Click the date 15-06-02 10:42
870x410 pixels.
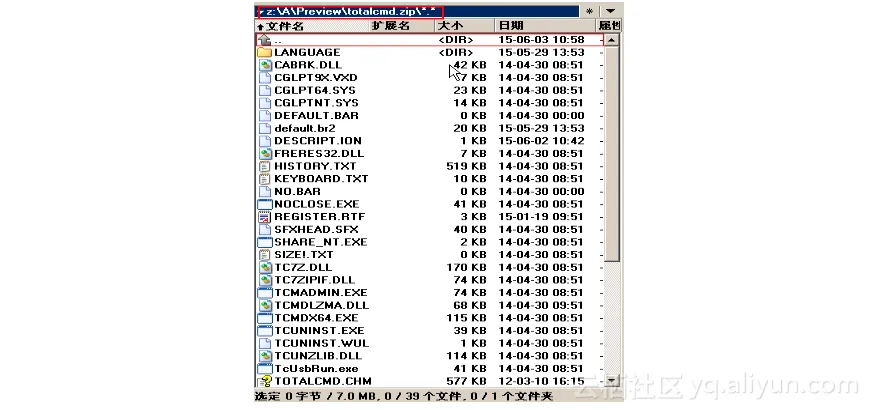[x=541, y=141]
